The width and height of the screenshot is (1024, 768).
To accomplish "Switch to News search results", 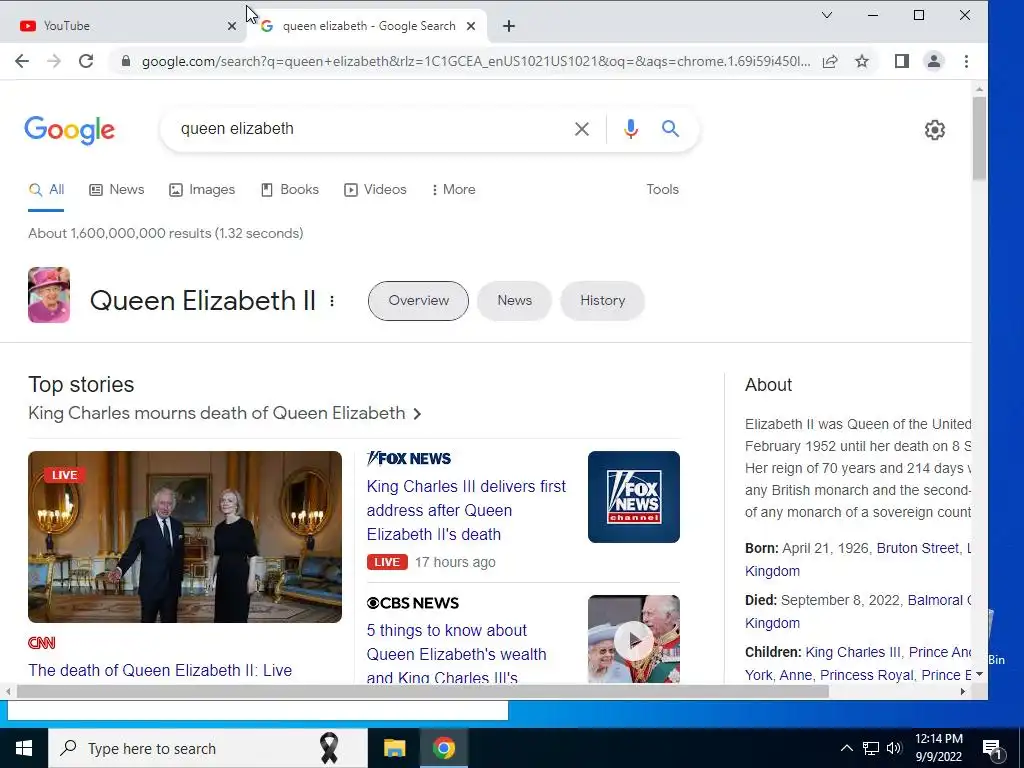I will [x=117, y=189].
